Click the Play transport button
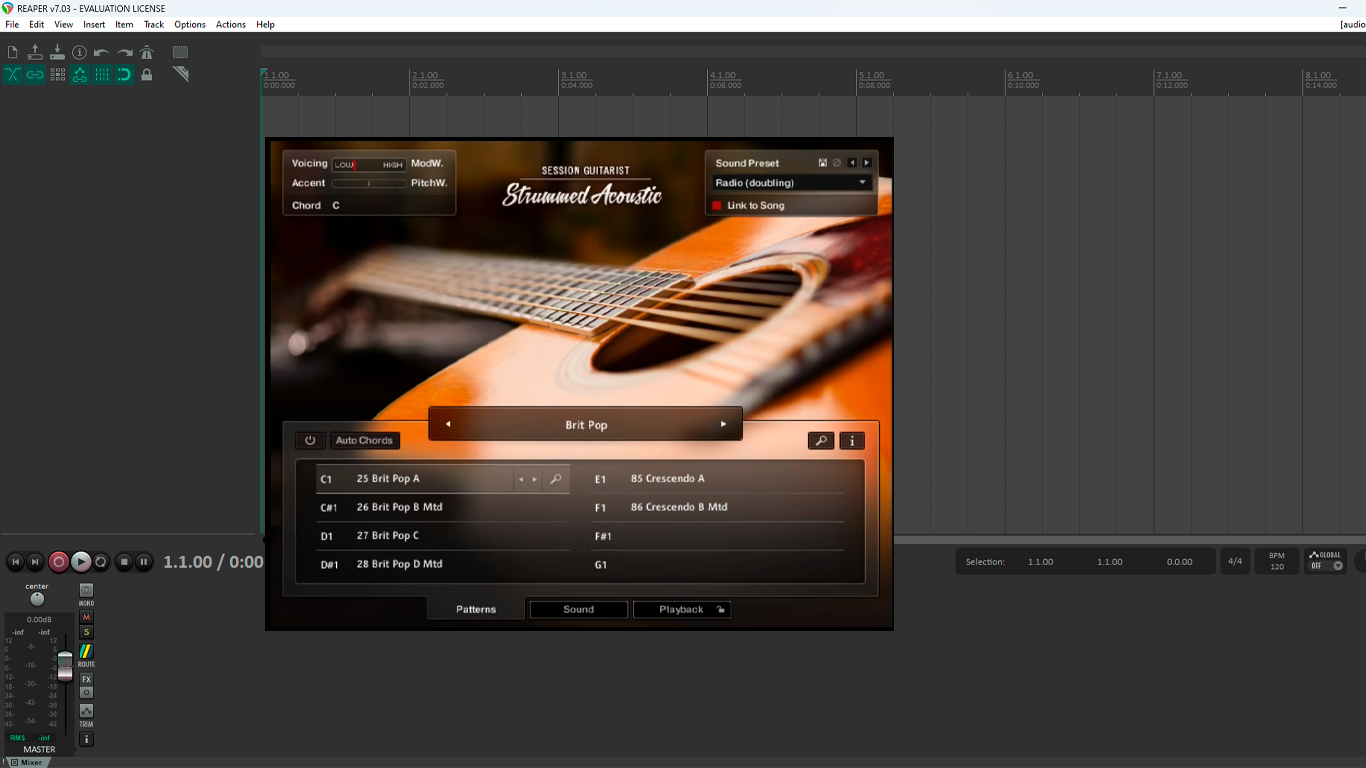 [81, 562]
